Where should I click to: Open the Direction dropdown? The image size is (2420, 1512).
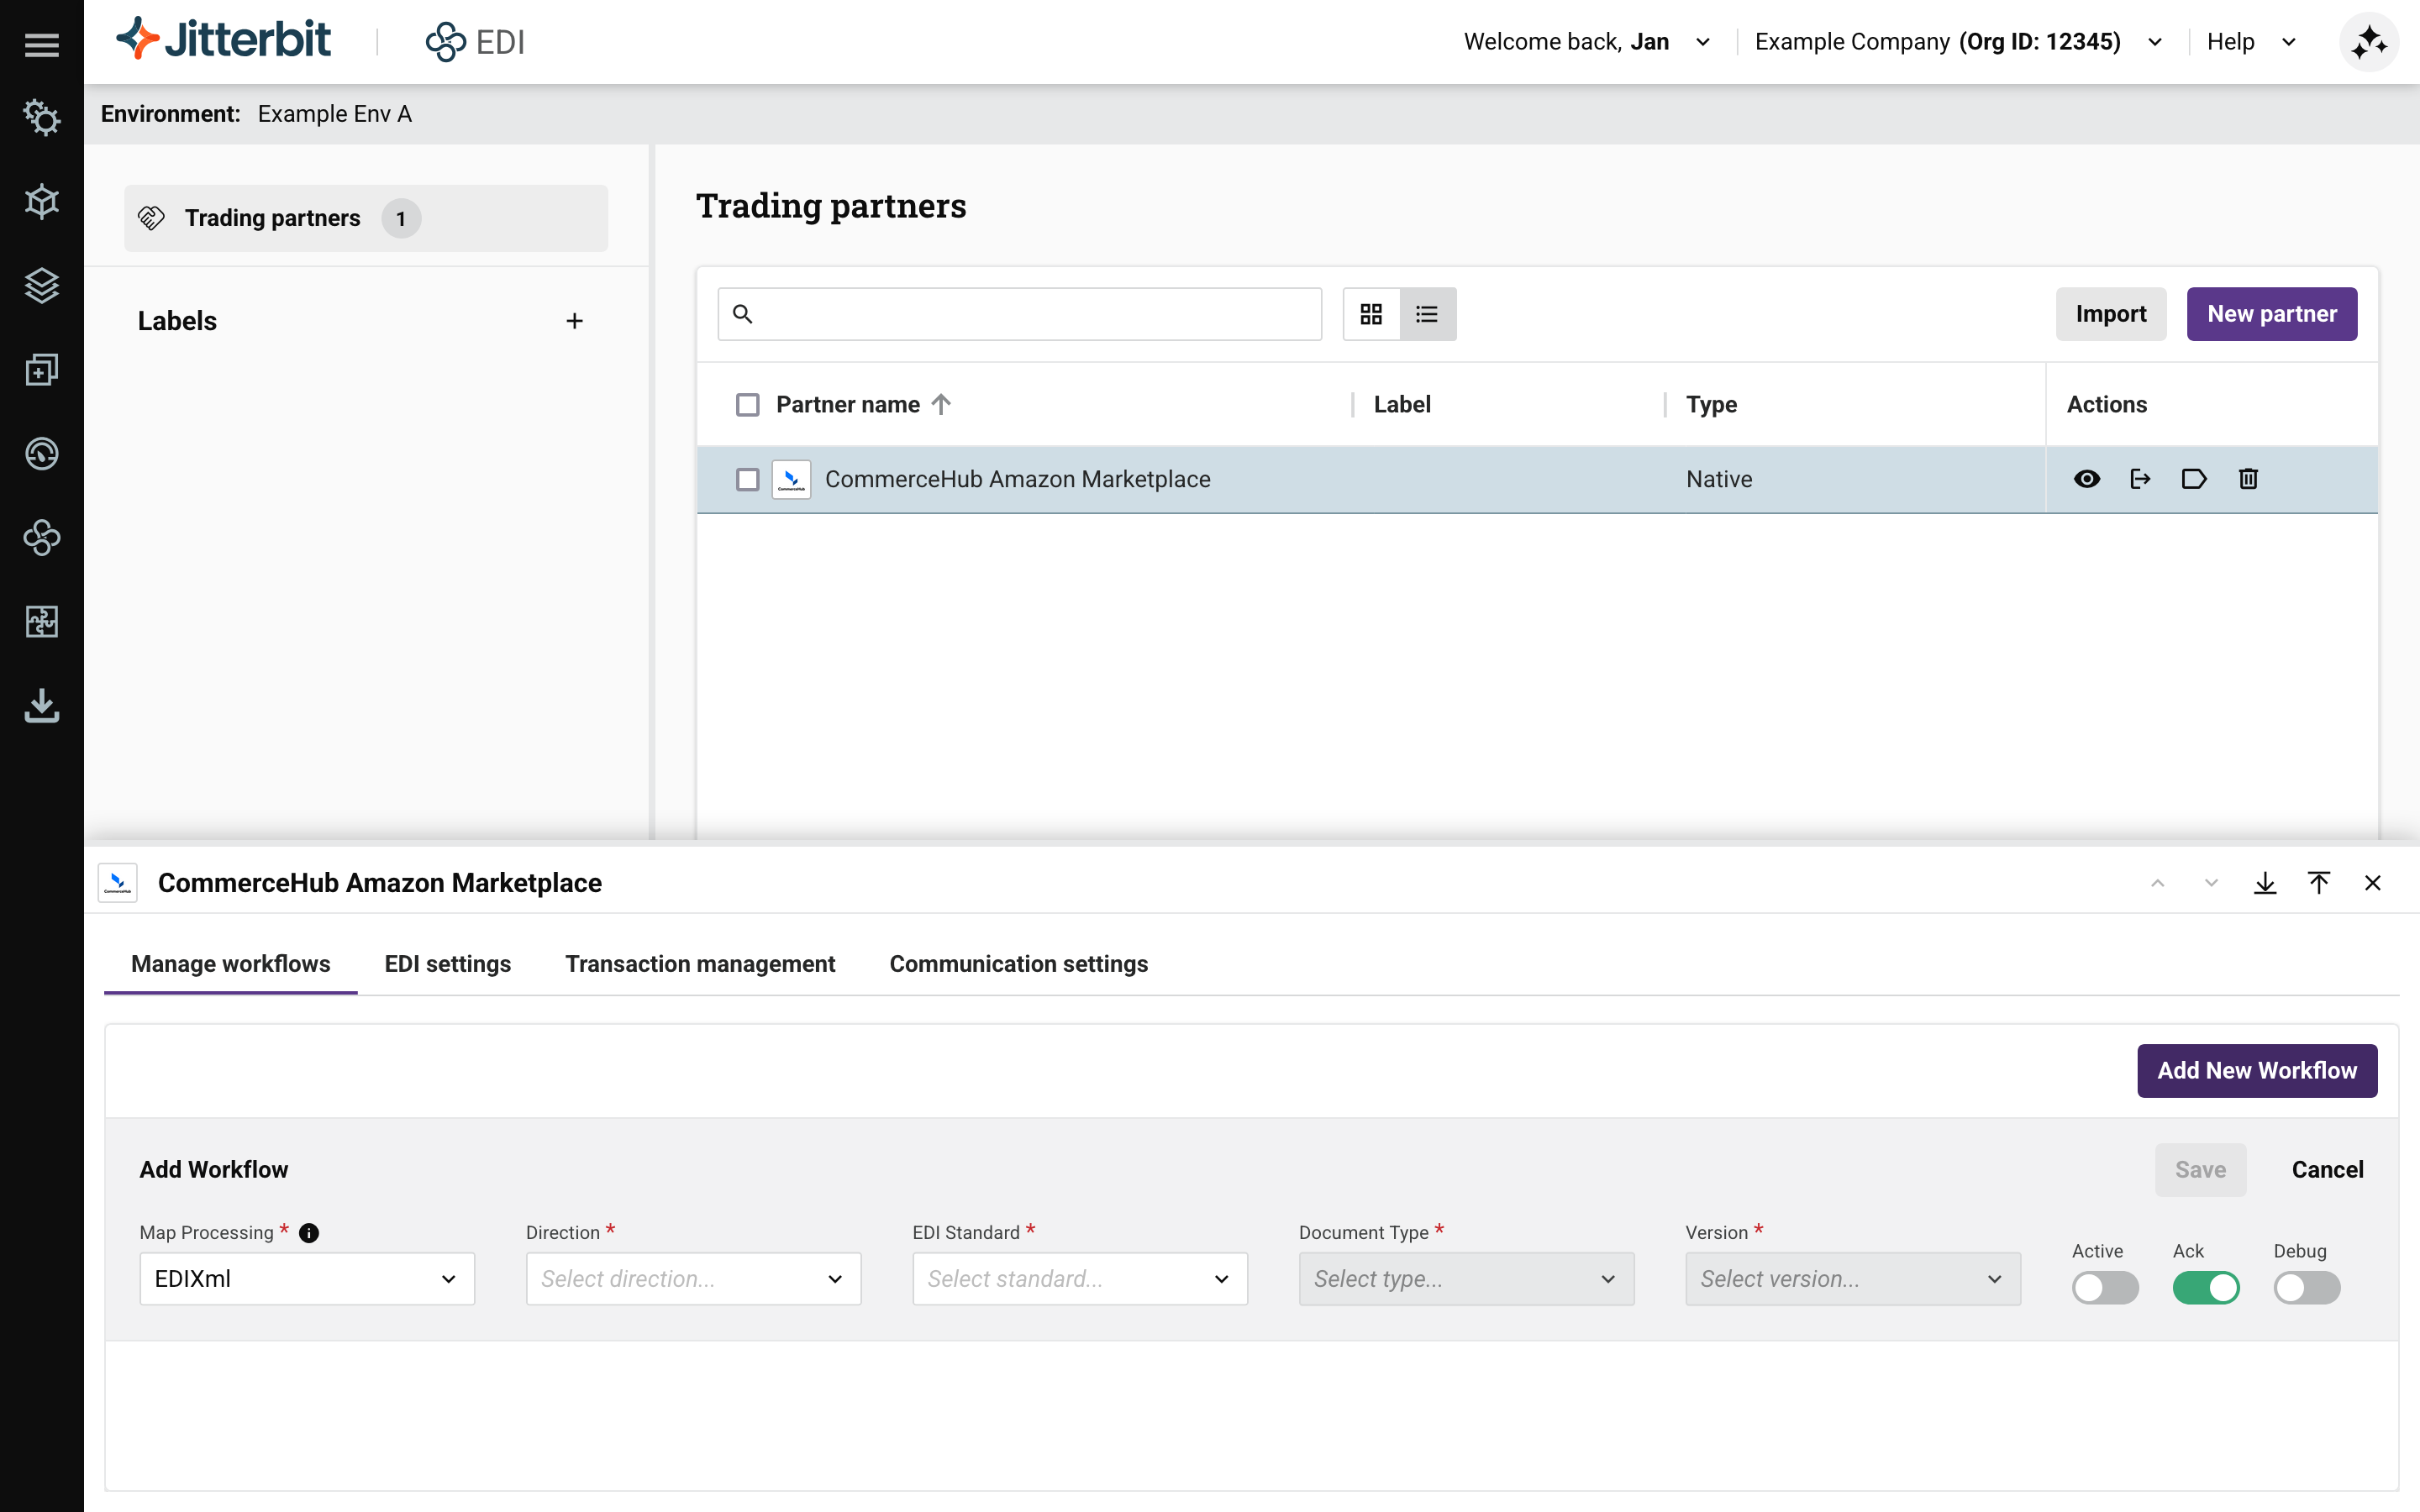click(693, 1278)
